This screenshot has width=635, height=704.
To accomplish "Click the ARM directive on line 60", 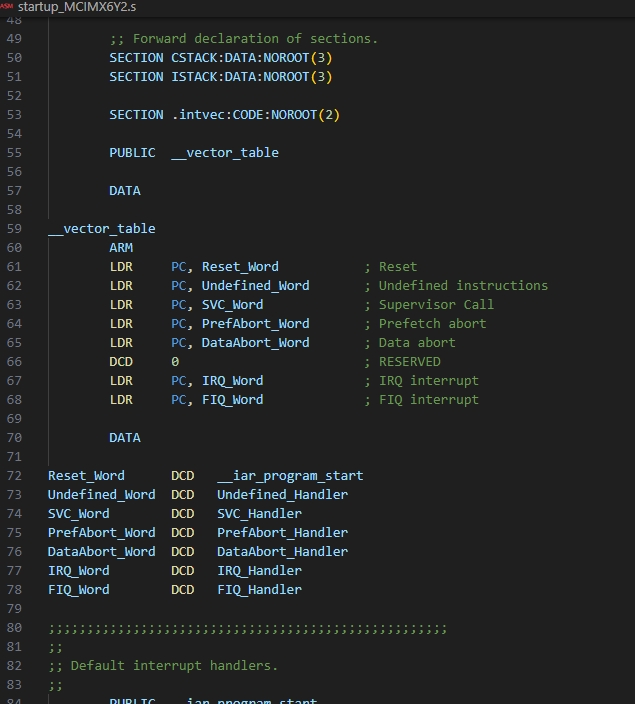I will 121,248.
